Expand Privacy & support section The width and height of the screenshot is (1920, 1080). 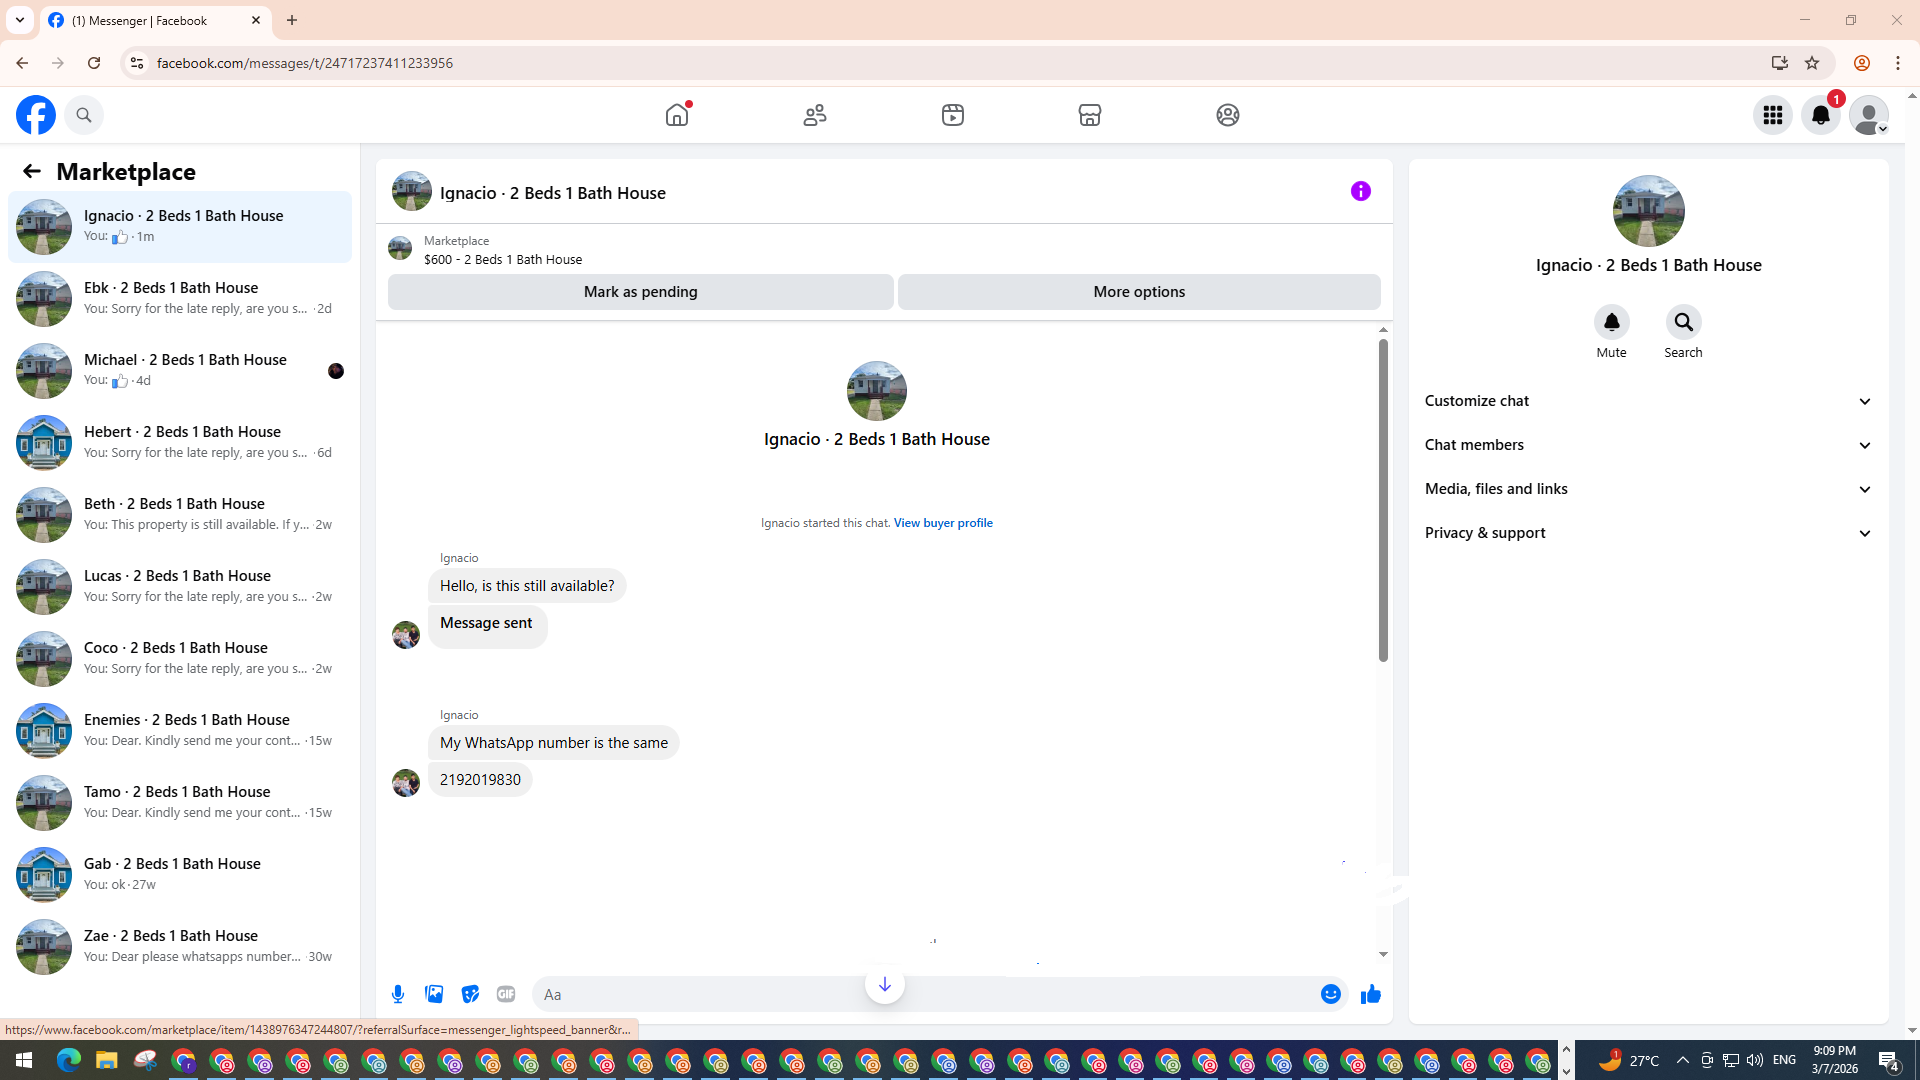pyautogui.click(x=1649, y=533)
